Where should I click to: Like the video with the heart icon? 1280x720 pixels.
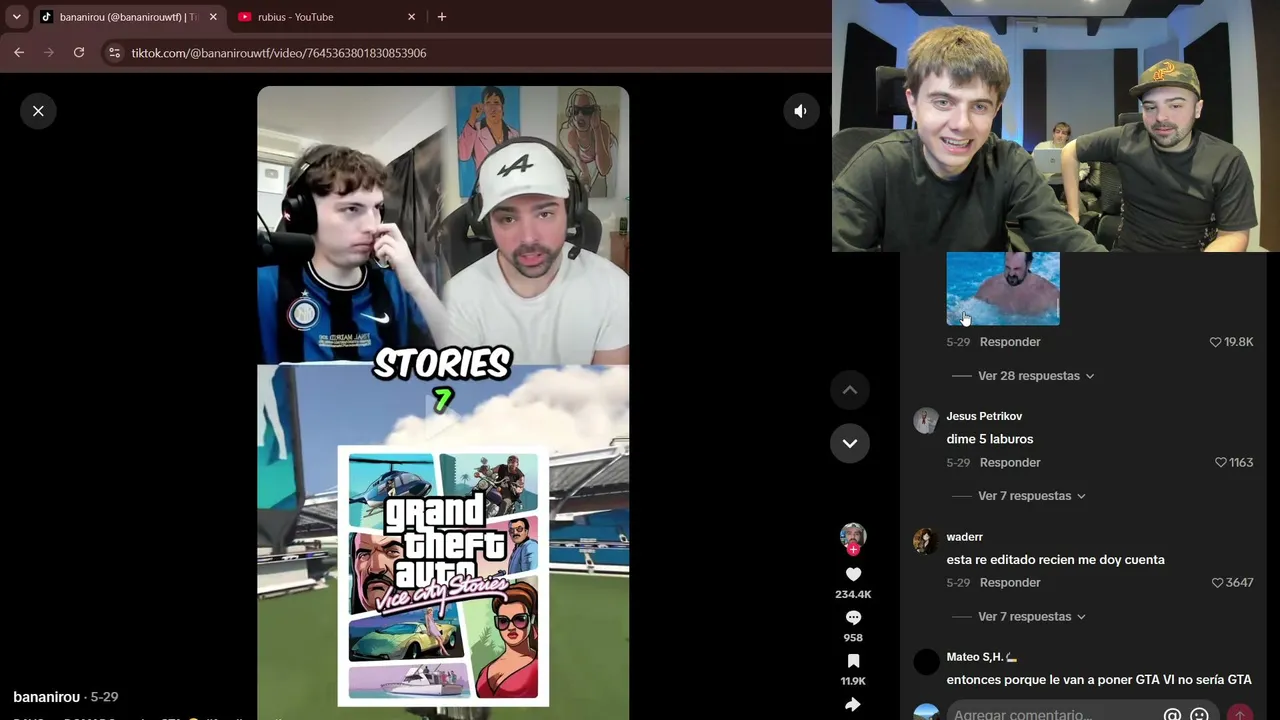pyautogui.click(x=853, y=575)
